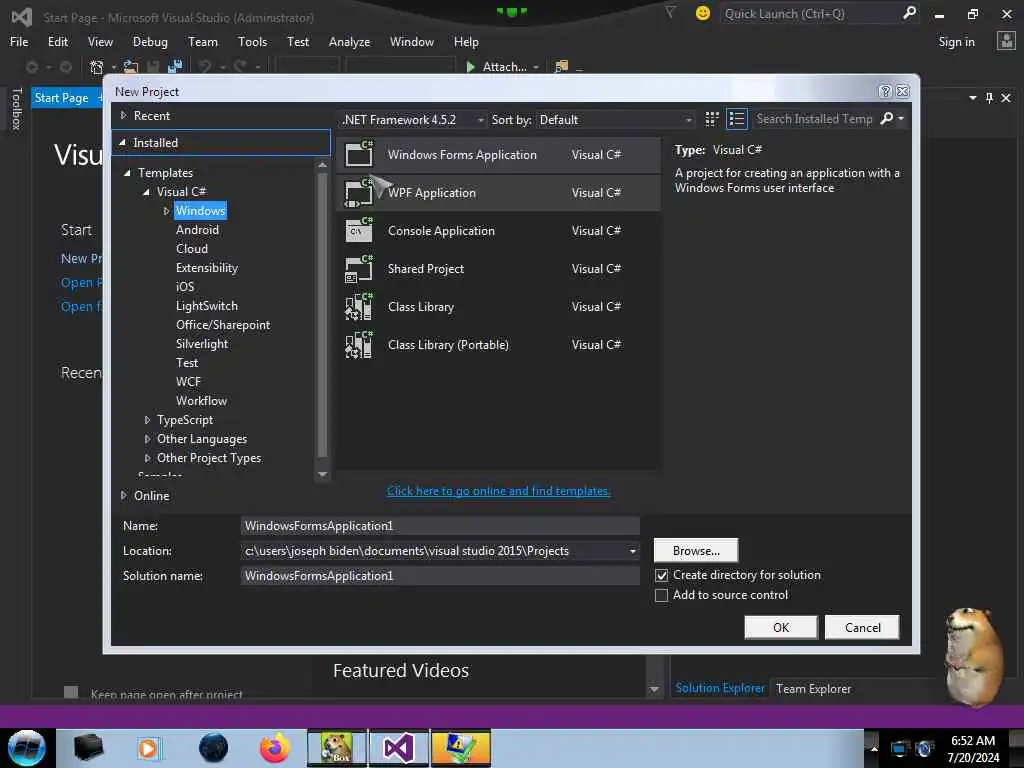Select the Class Library template icon
Screen dimensions: 1024x768
click(x=359, y=306)
